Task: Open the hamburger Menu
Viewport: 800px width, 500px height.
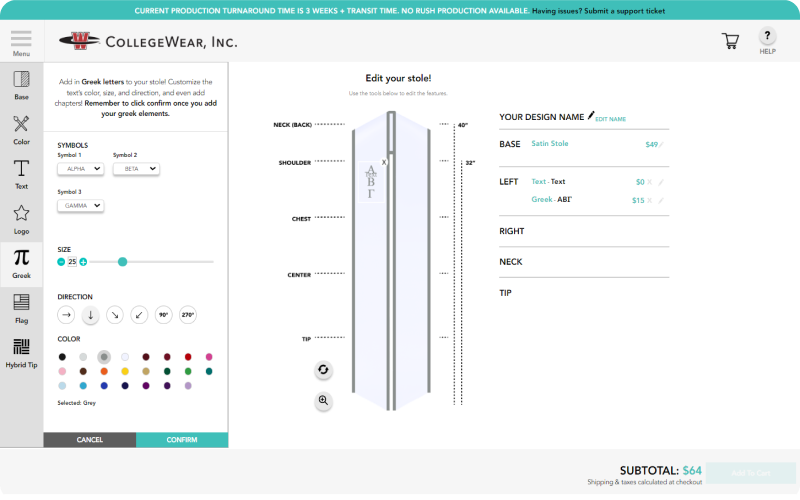Action: 21,43
